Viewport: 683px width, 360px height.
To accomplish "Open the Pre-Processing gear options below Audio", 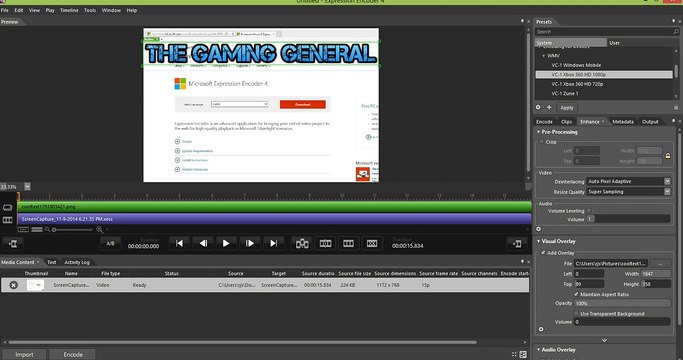I will click(538, 229).
